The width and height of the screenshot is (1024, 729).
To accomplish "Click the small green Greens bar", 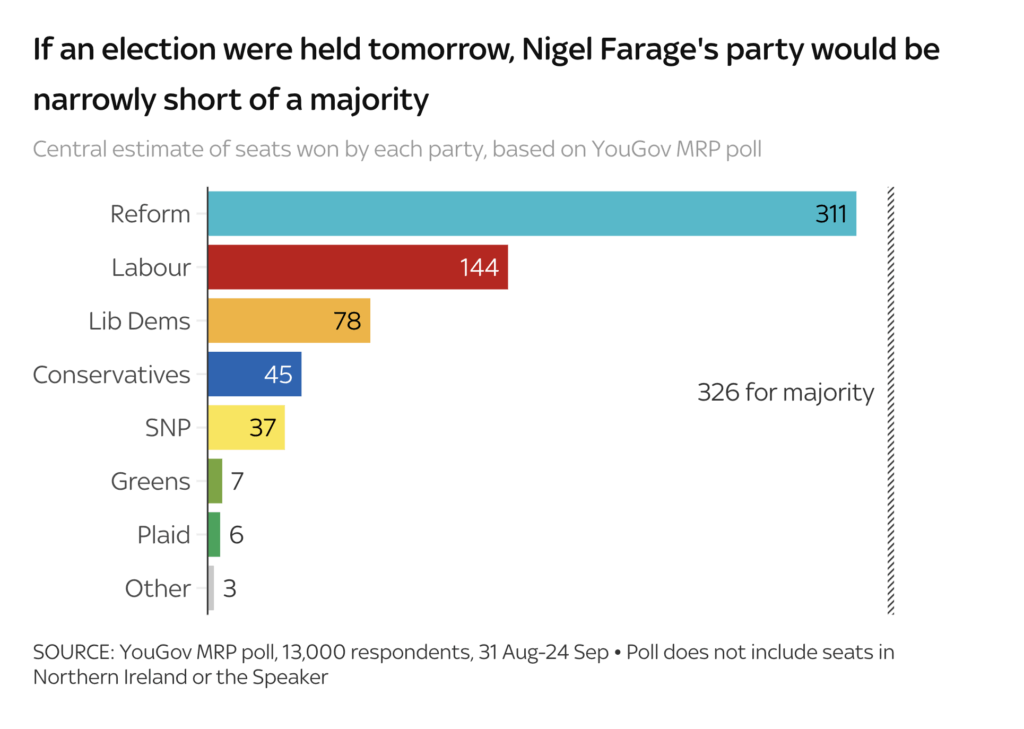I will [215, 481].
